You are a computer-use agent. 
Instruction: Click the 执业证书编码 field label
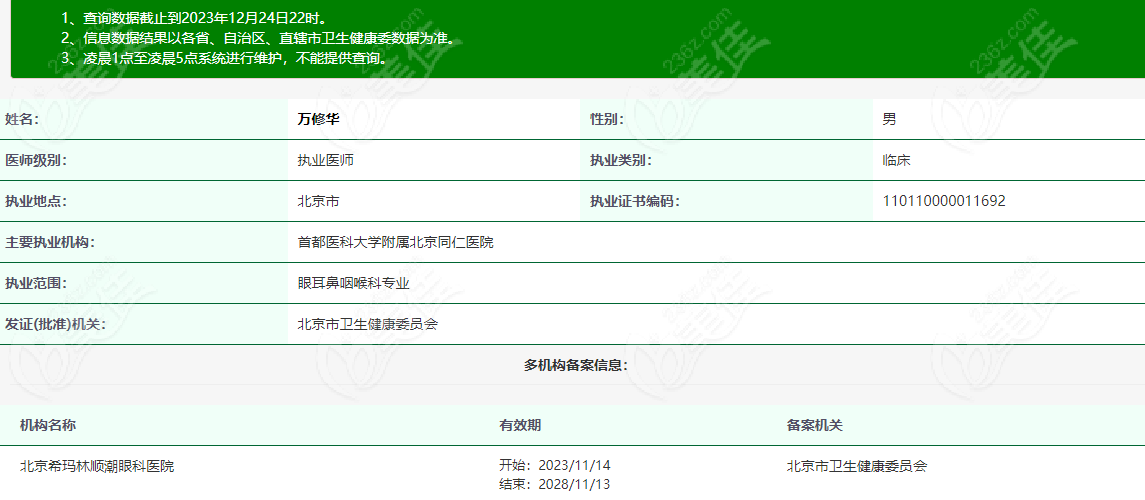[634, 201]
